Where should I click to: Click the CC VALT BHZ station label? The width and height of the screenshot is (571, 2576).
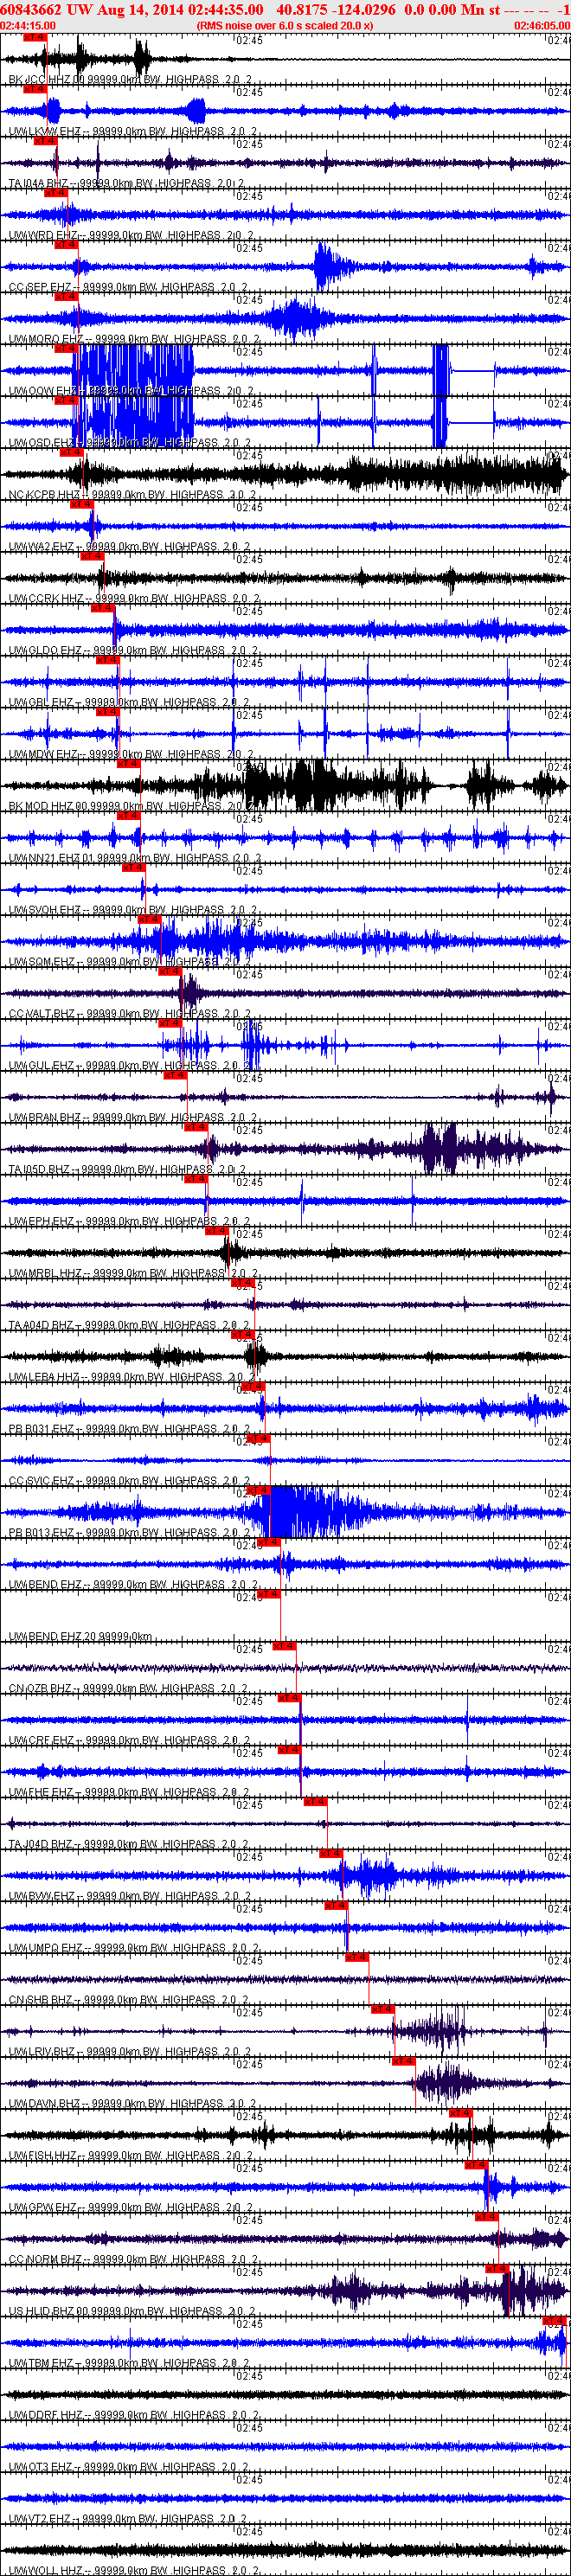click(129, 1015)
